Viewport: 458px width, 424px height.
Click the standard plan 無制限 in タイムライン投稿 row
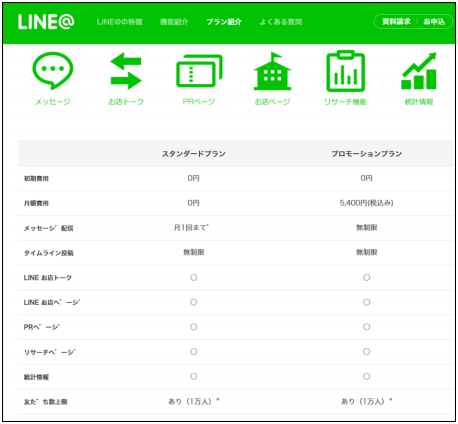pos(194,252)
